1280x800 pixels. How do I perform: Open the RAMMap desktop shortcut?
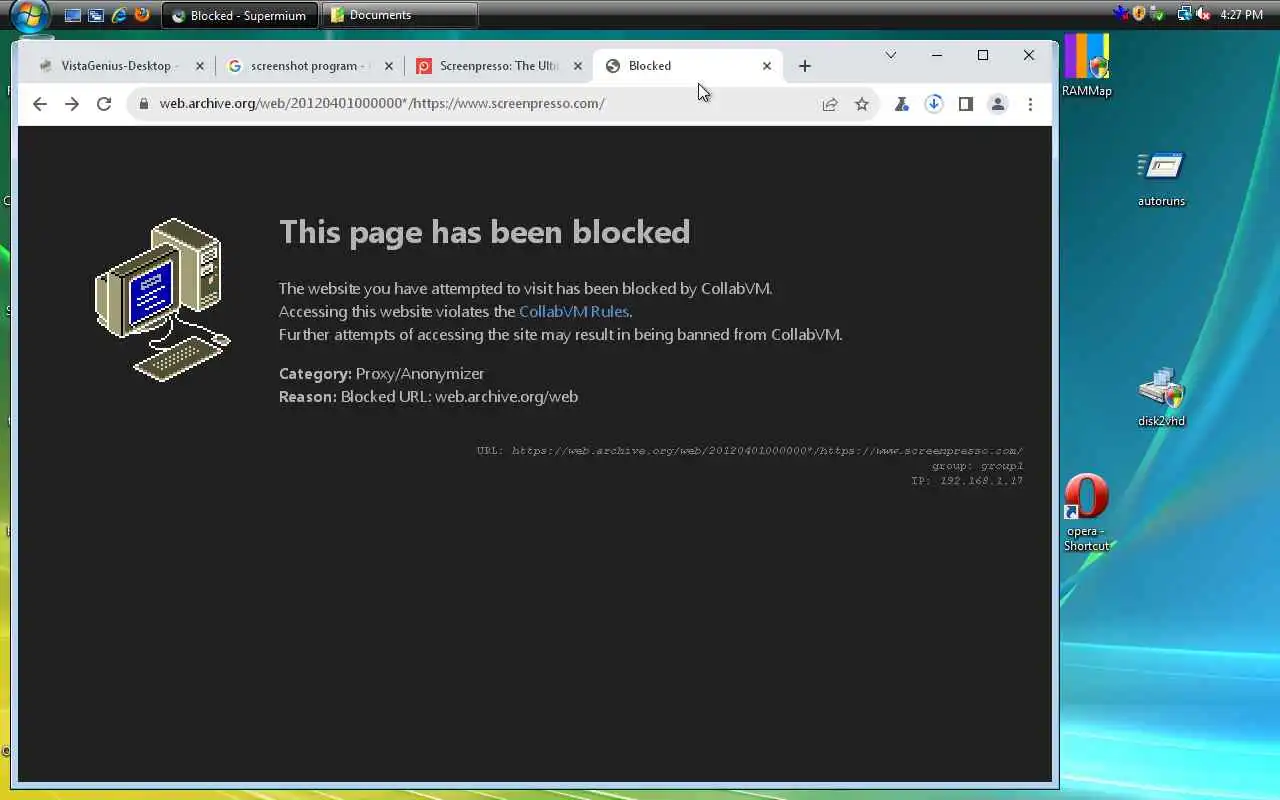[1087, 66]
